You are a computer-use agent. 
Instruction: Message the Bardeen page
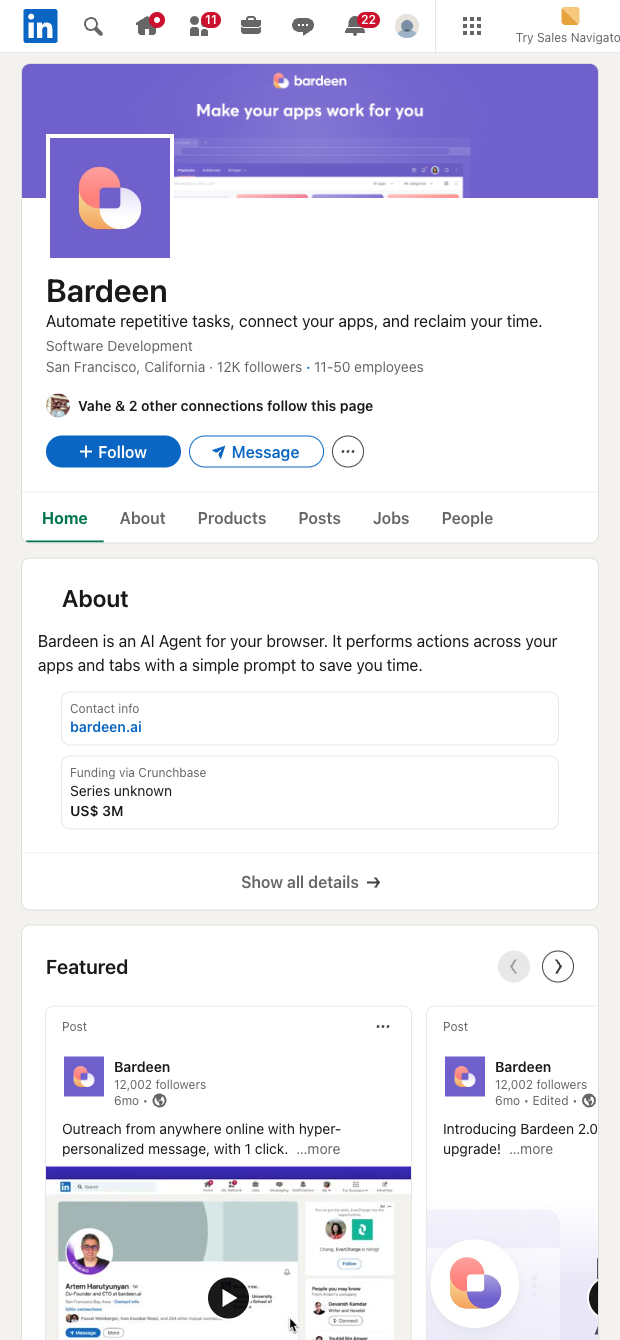[256, 451]
